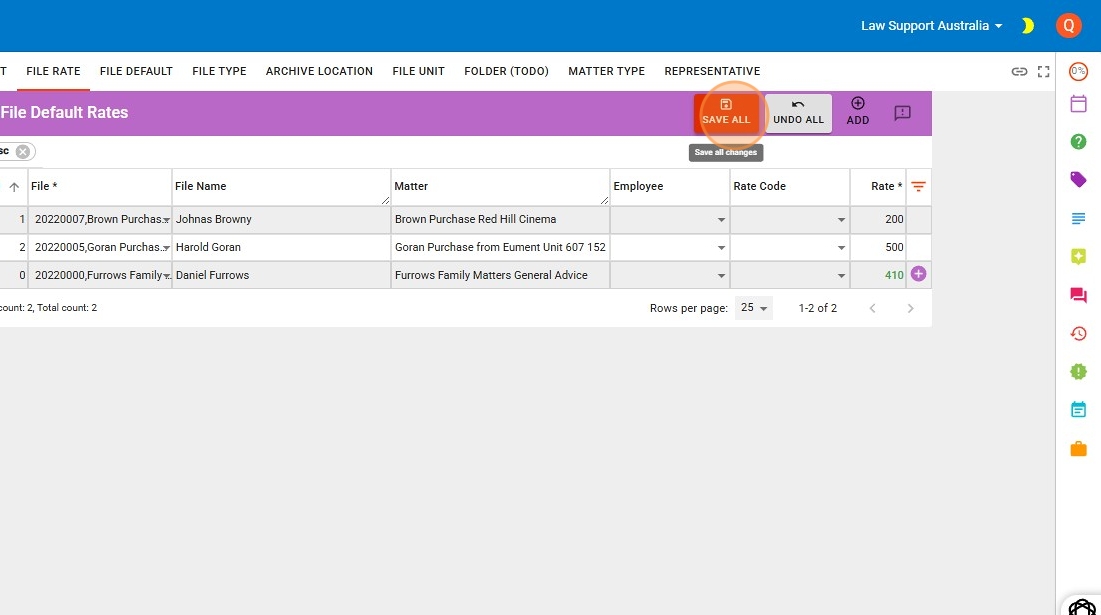Remove the filter chip with X
The image size is (1101, 615).
pos(23,151)
